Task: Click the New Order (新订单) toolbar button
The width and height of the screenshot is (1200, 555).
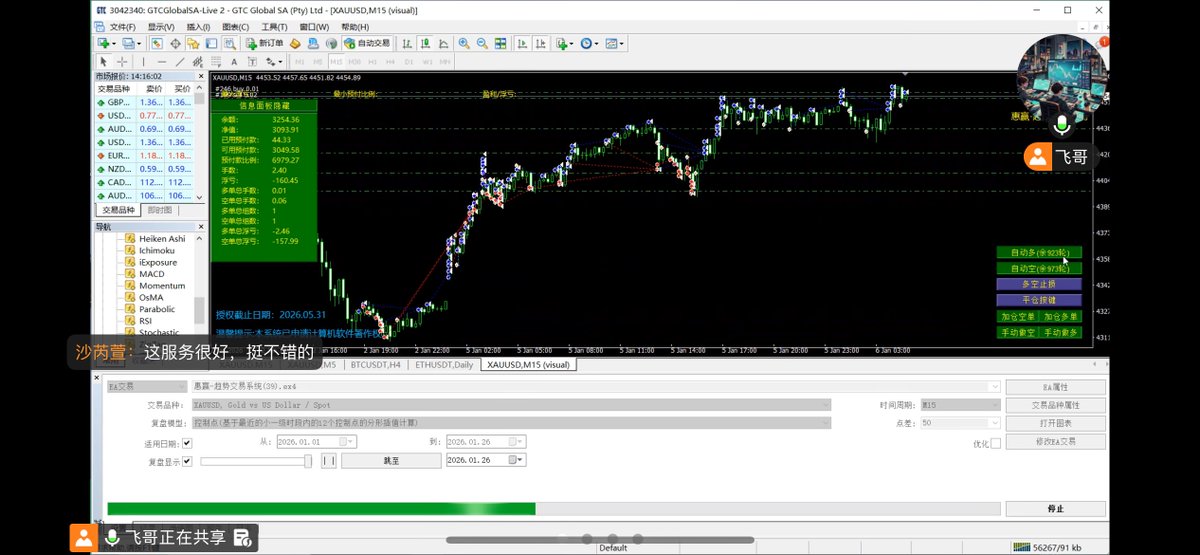Action: point(265,44)
